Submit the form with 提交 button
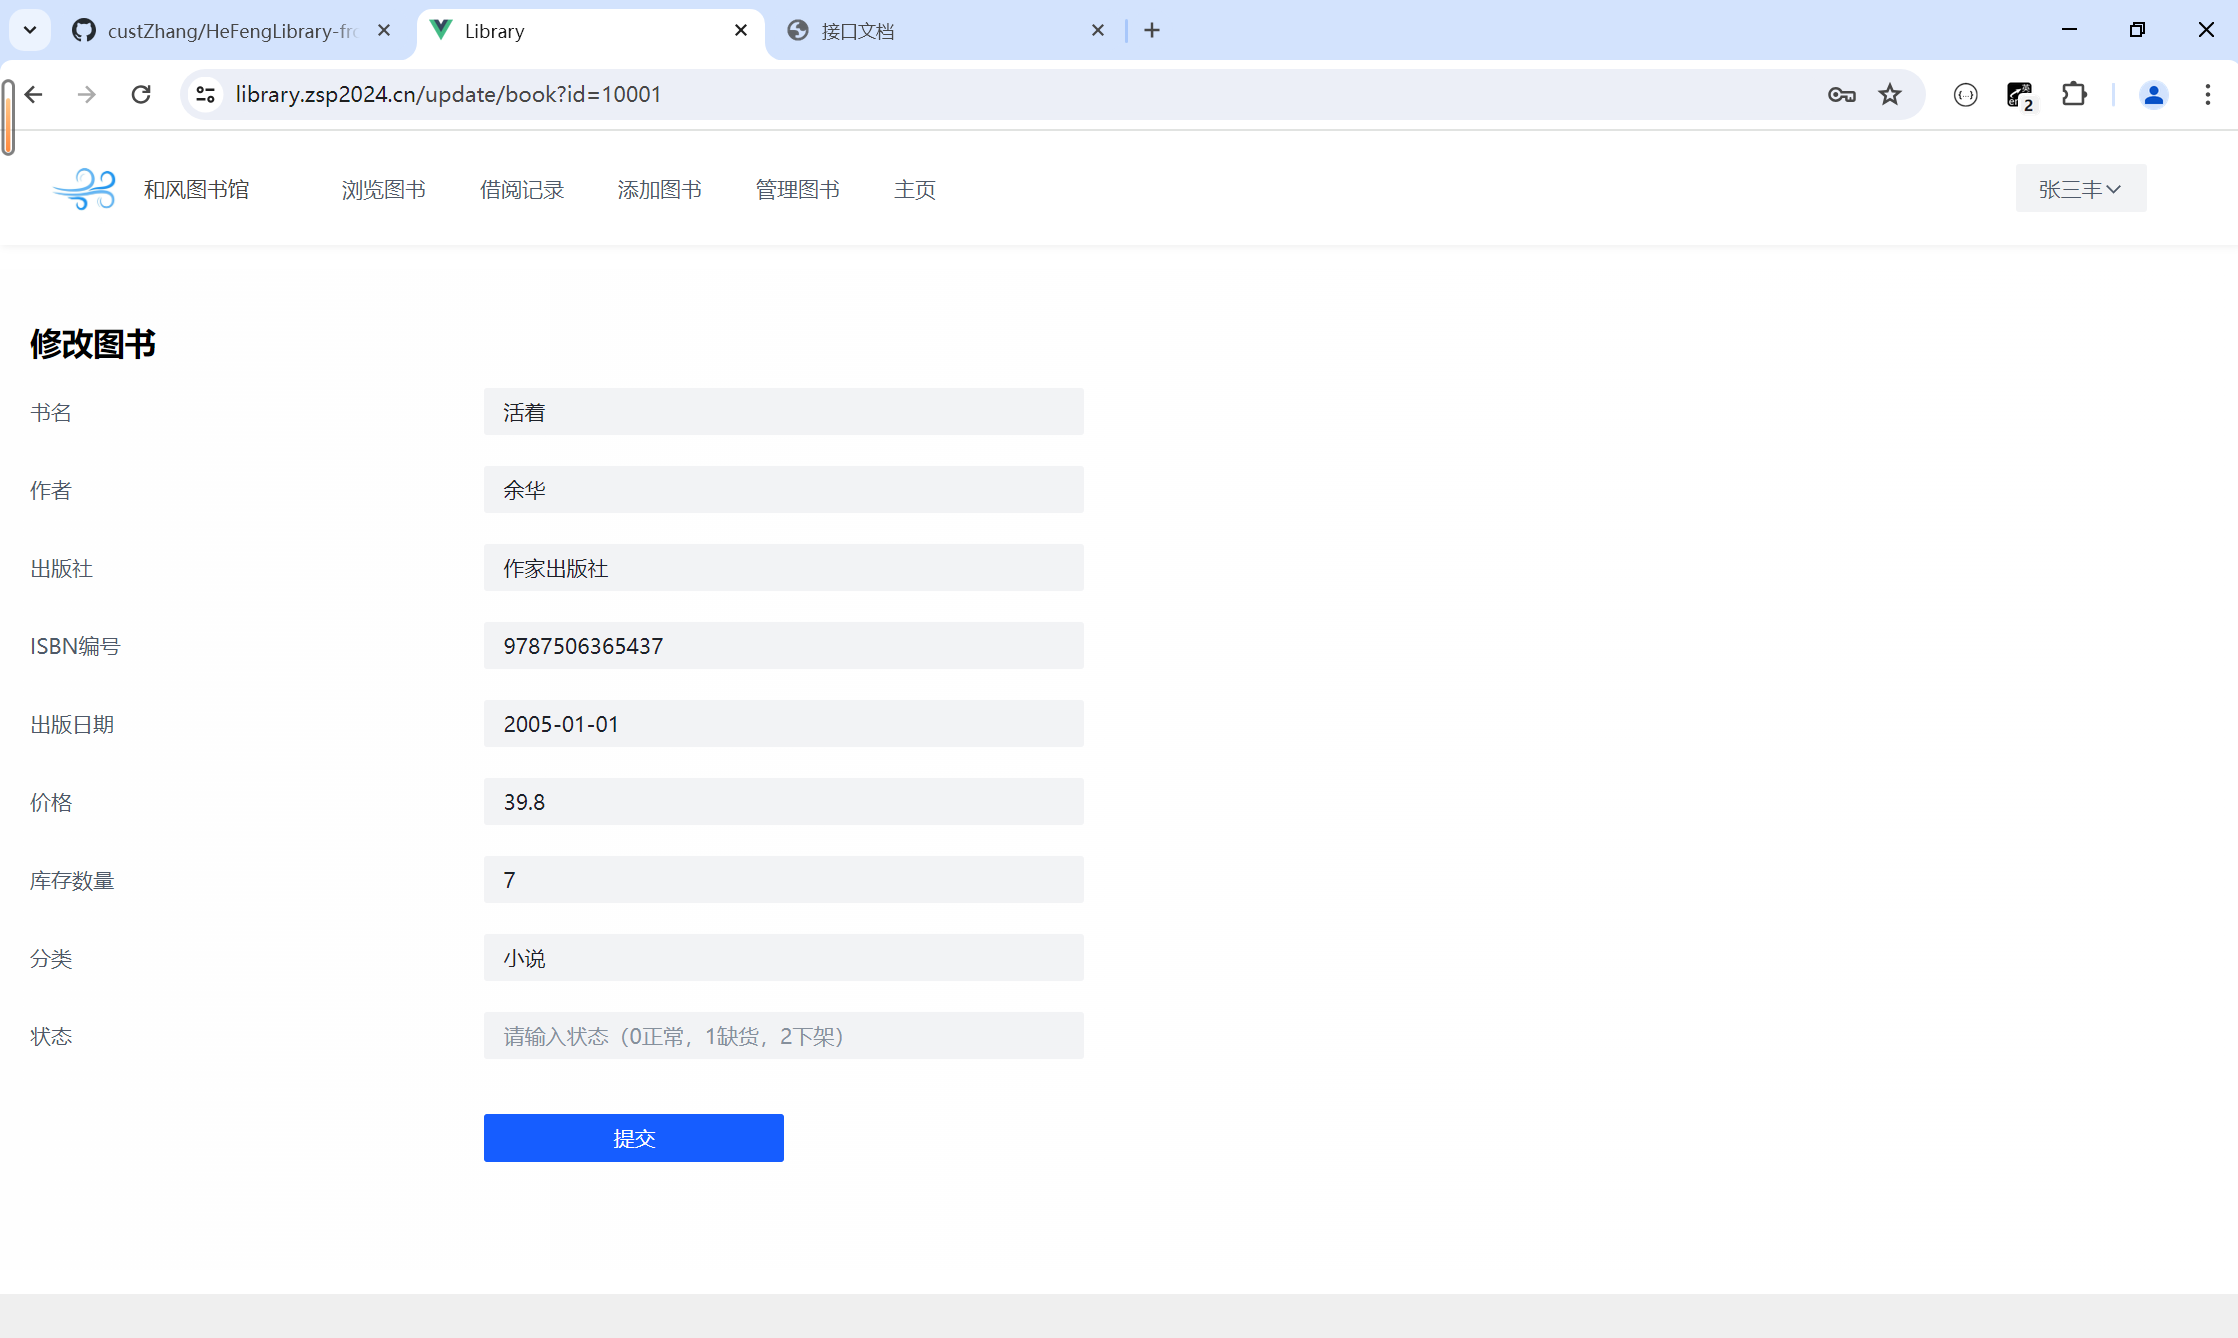The height and width of the screenshot is (1338, 2238). click(x=634, y=1138)
